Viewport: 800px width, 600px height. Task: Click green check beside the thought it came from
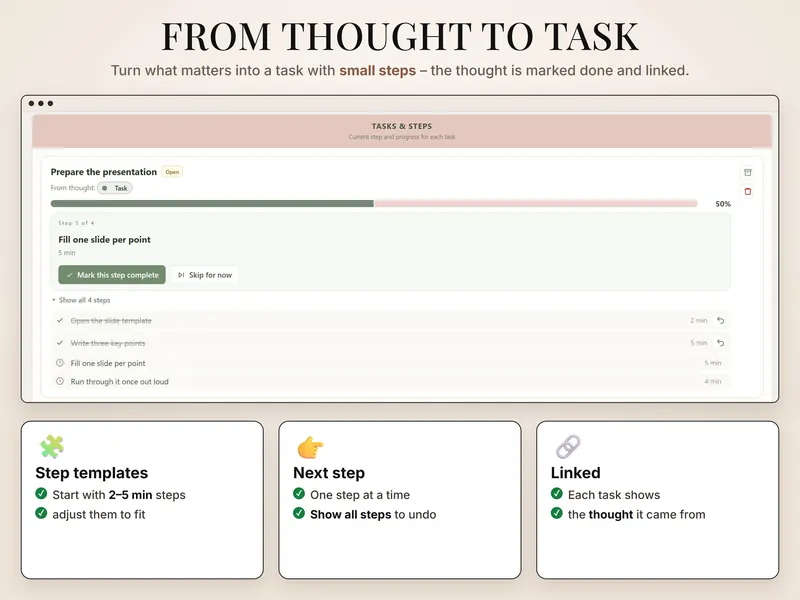tap(557, 513)
